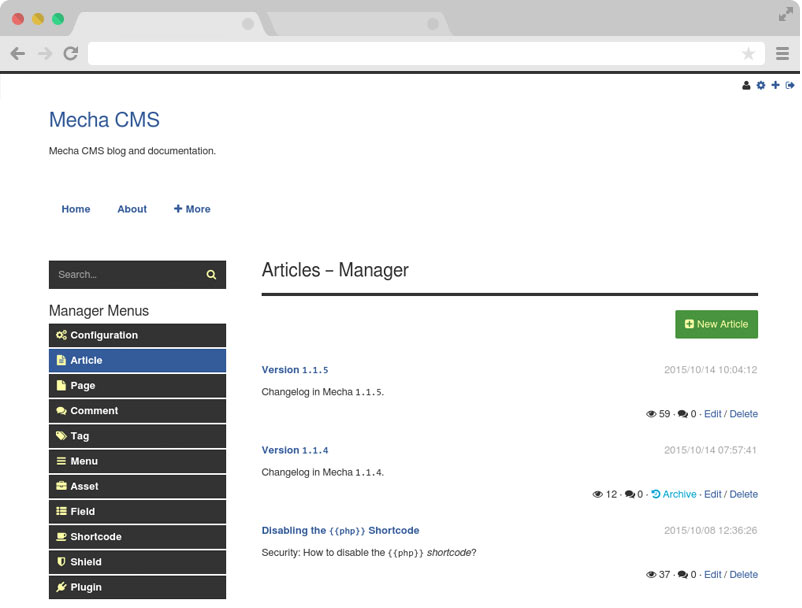Edit the Disabling Shortcode article
This screenshot has width=802, height=608.
coord(712,574)
